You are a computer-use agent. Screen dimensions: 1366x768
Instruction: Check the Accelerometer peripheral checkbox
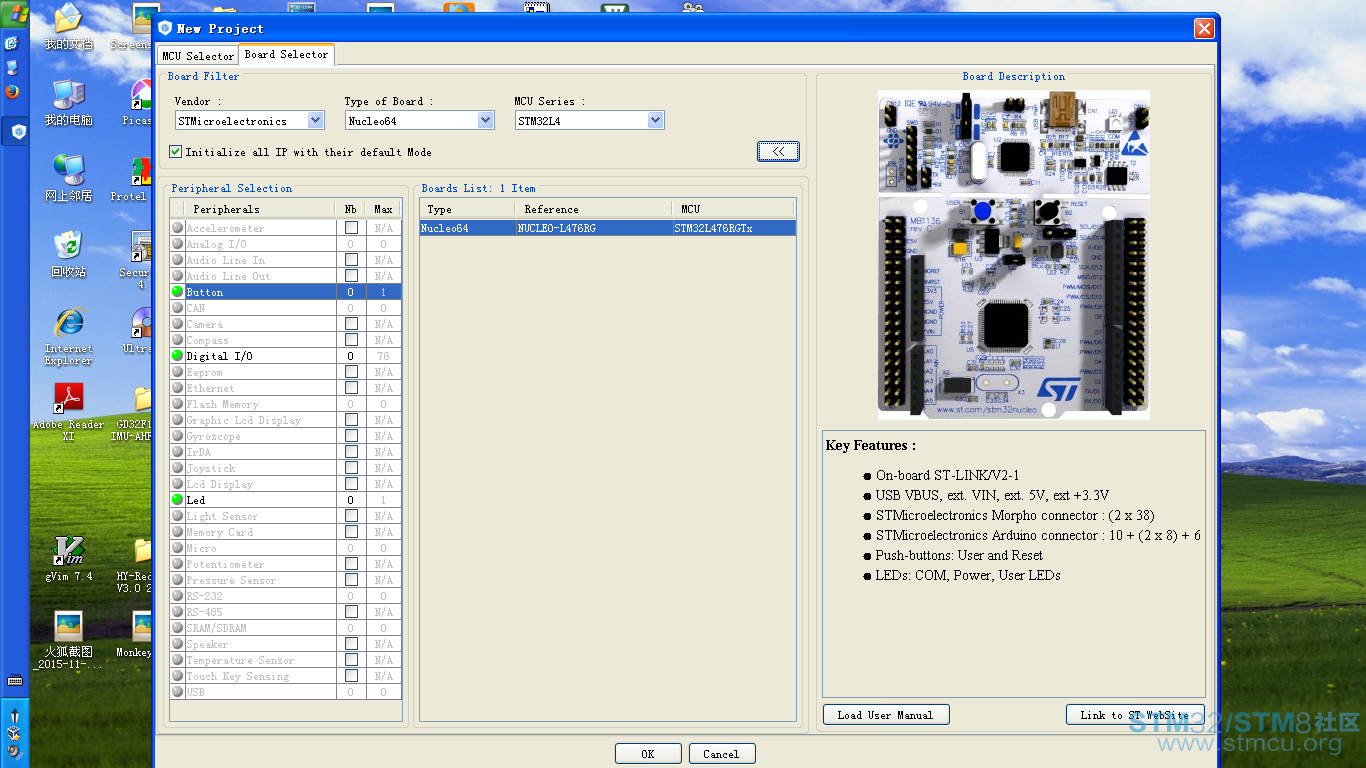(x=351, y=228)
